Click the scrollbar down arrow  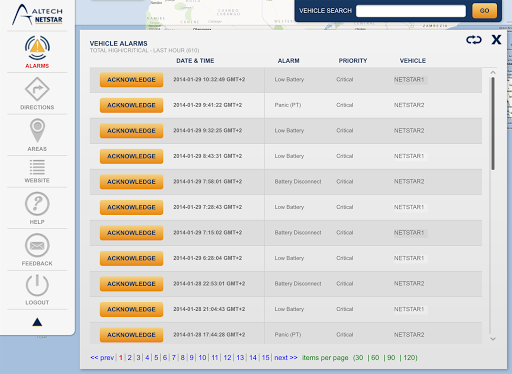tap(493, 339)
